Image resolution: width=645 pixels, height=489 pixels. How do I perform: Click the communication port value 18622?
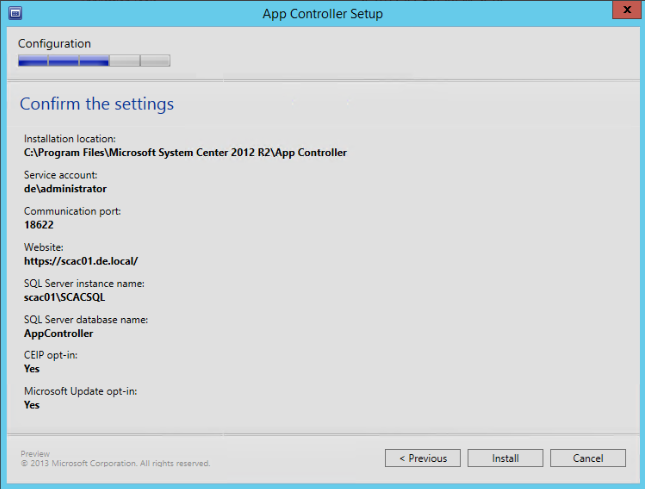pyautogui.click(x=38, y=225)
